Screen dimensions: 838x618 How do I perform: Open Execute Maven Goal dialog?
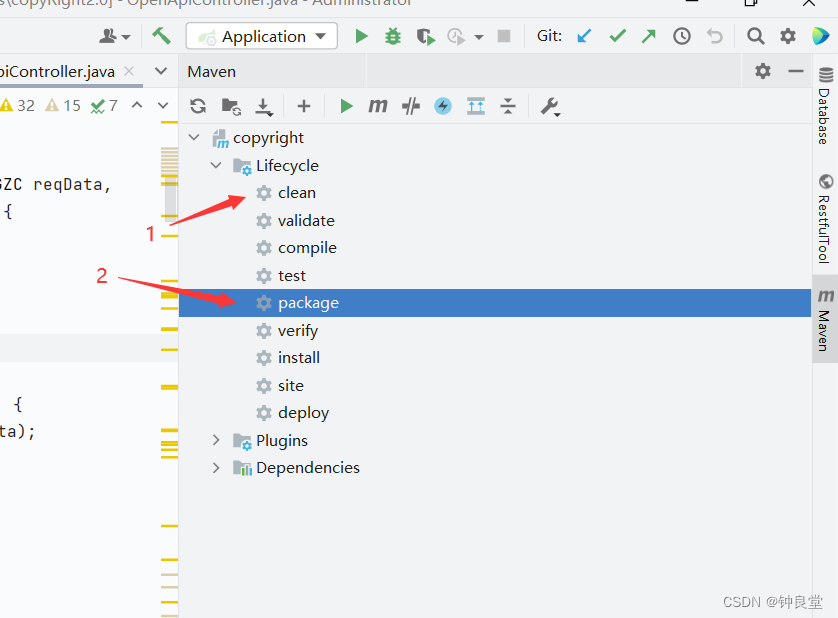378,106
